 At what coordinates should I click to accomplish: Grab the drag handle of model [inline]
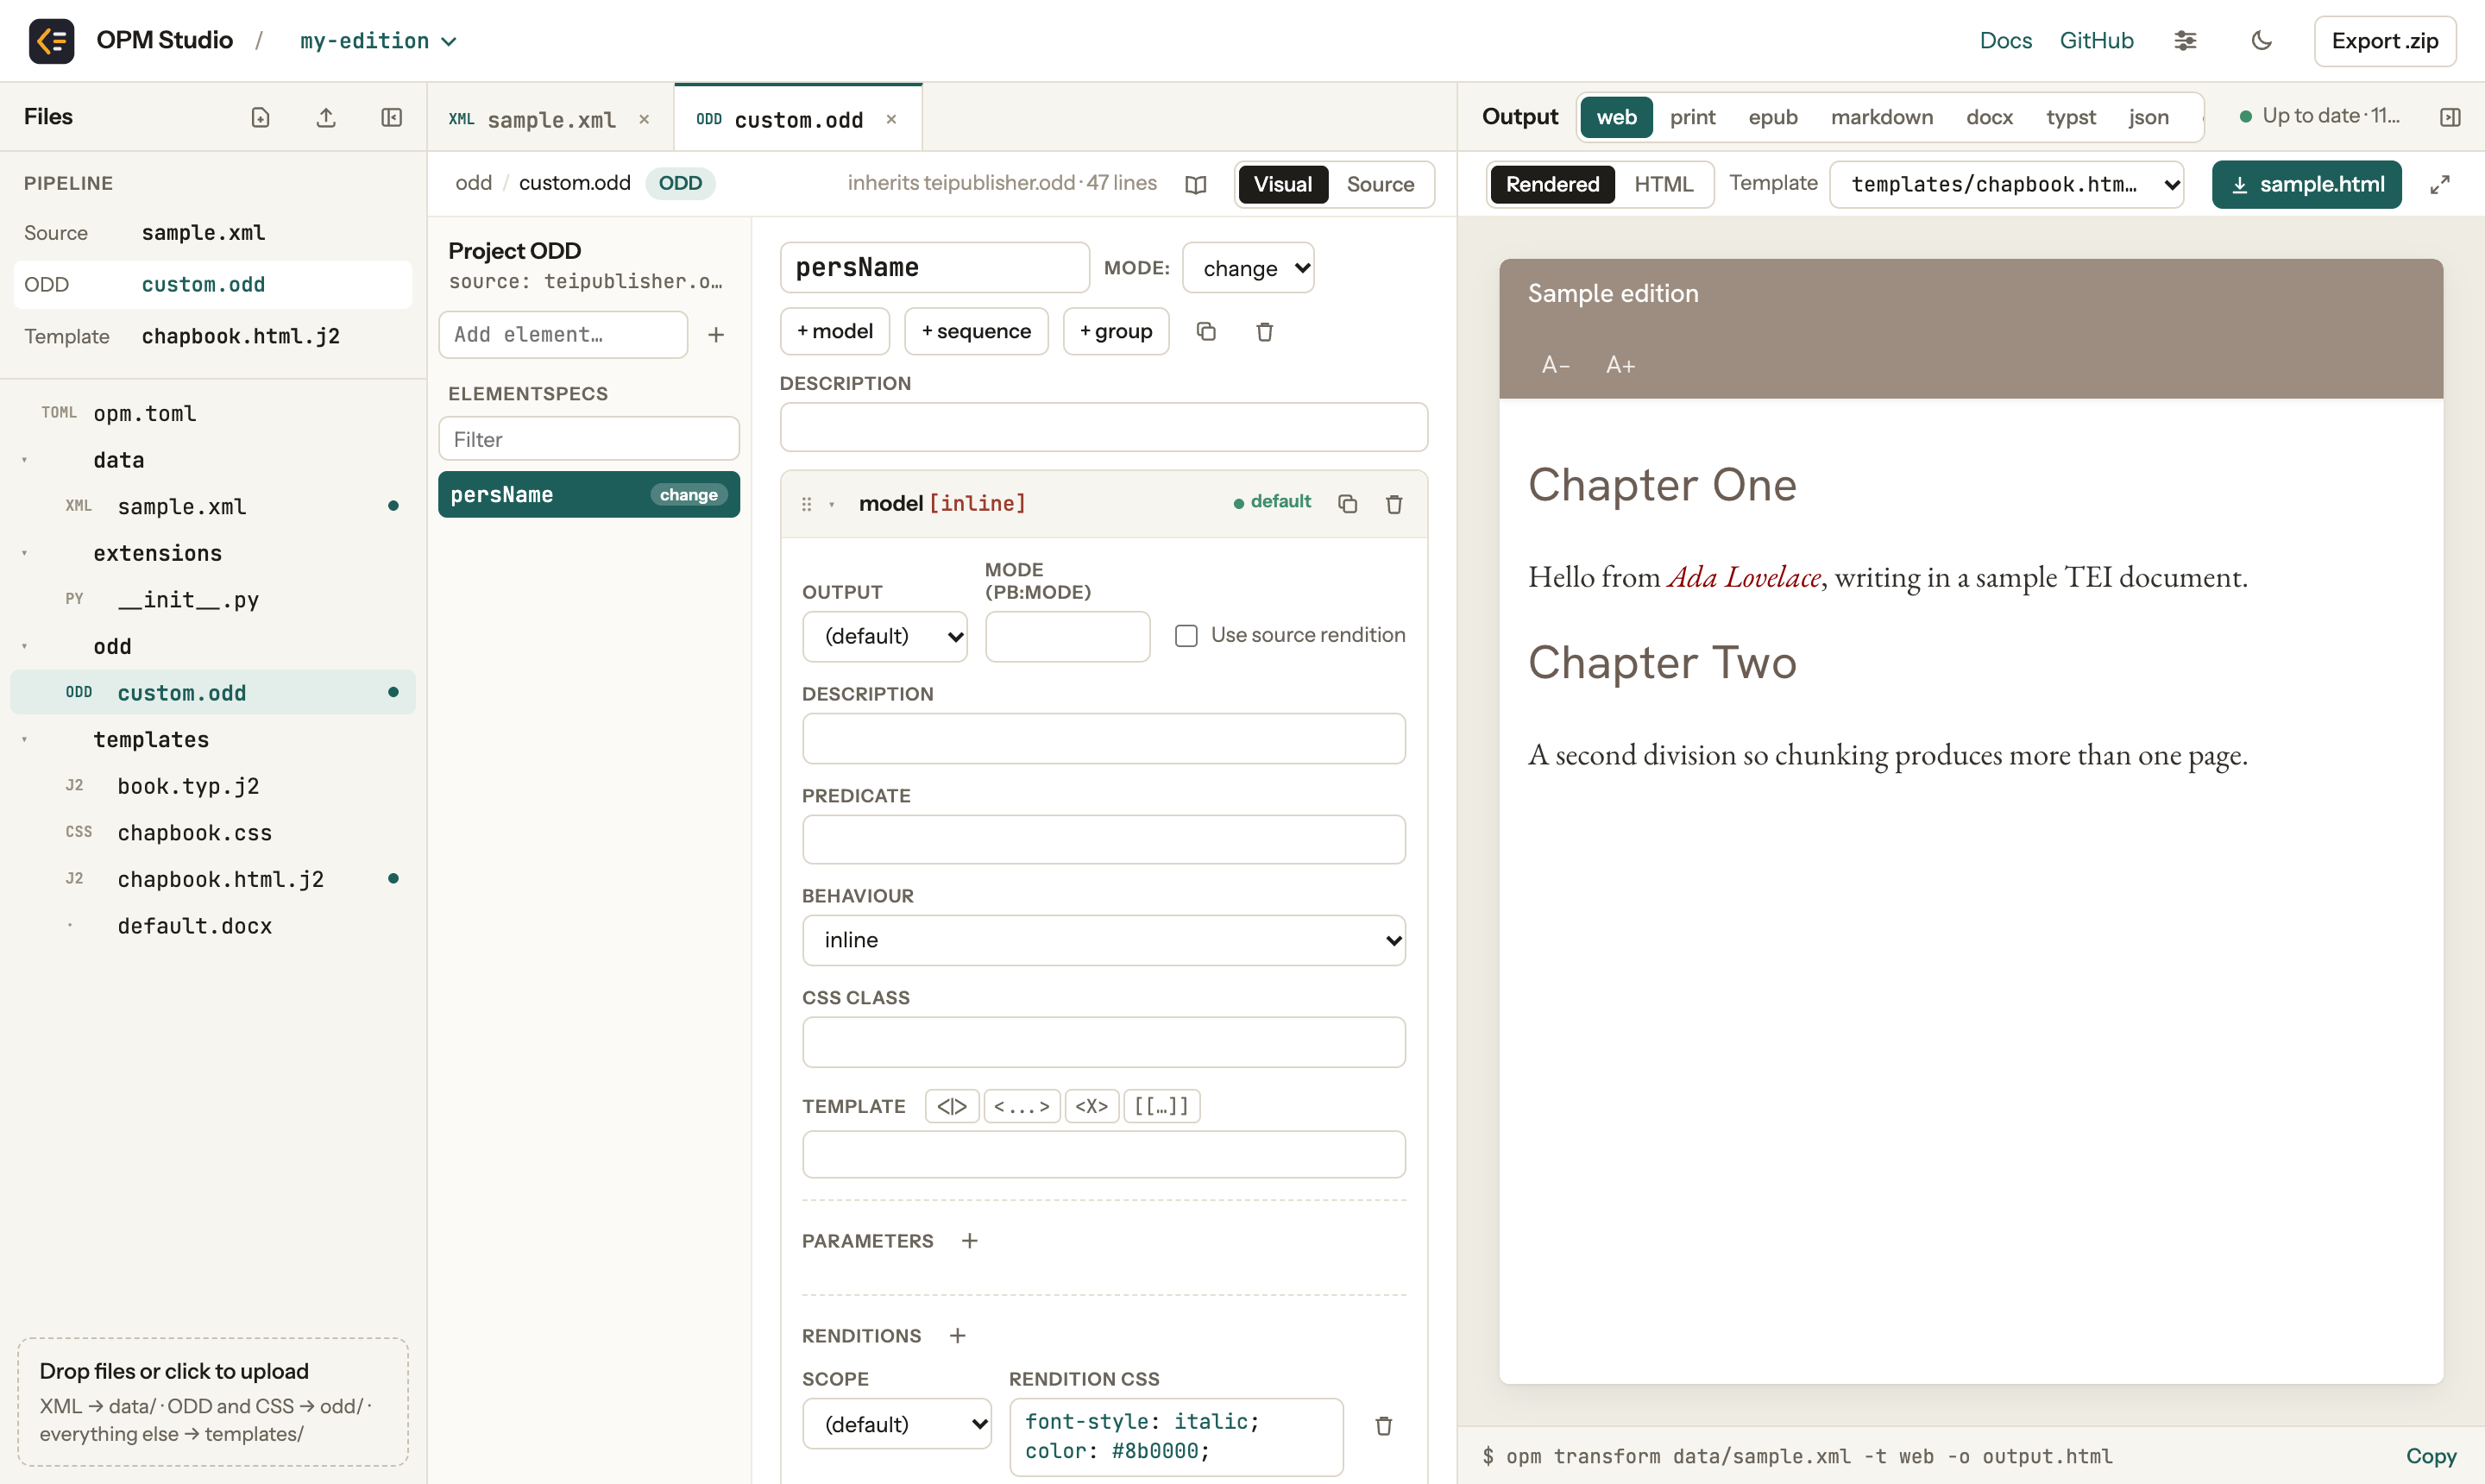click(x=806, y=504)
